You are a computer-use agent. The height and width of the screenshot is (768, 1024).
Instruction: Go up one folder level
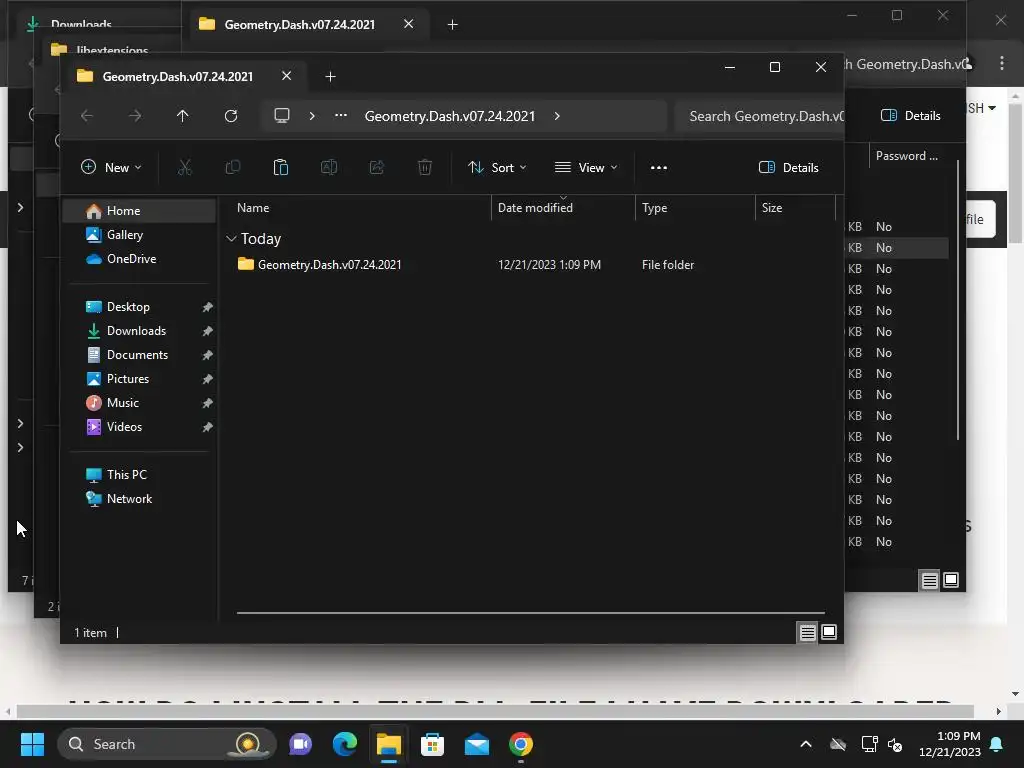pos(183,116)
